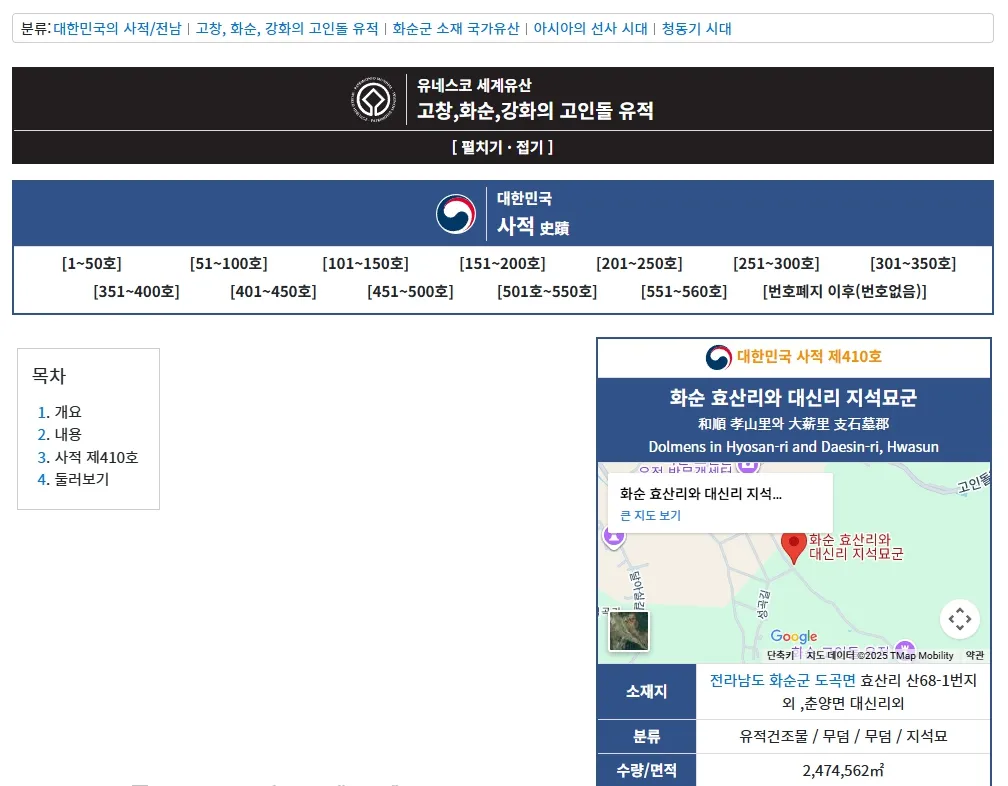Click the Google logo on the map
The image size is (1008, 786).
(x=794, y=637)
